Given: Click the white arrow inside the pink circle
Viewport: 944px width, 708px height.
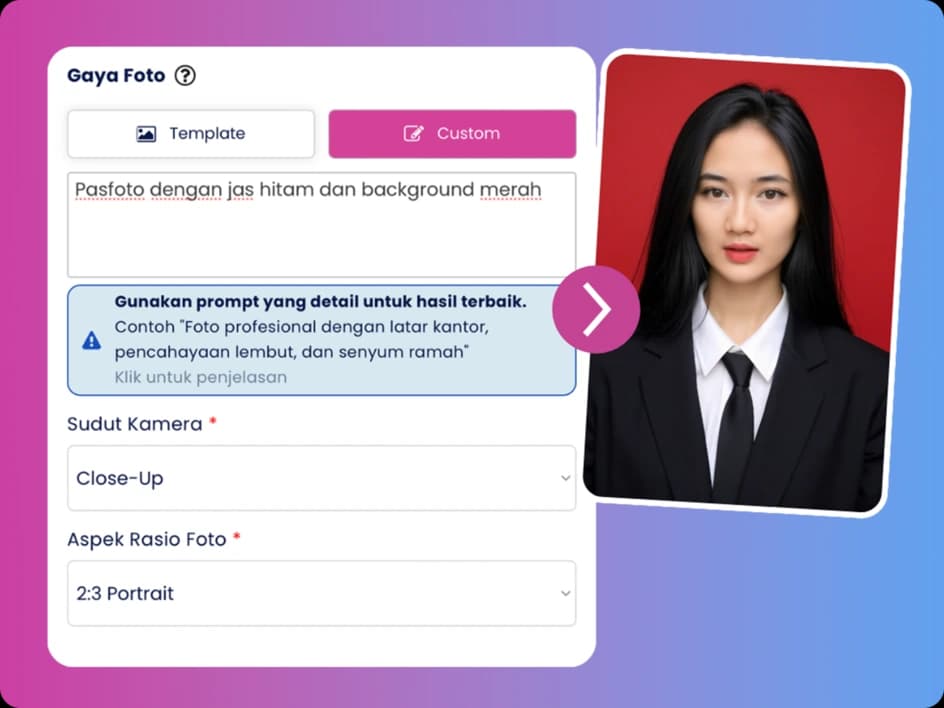Looking at the screenshot, I should pyautogui.click(x=596, y=309).
